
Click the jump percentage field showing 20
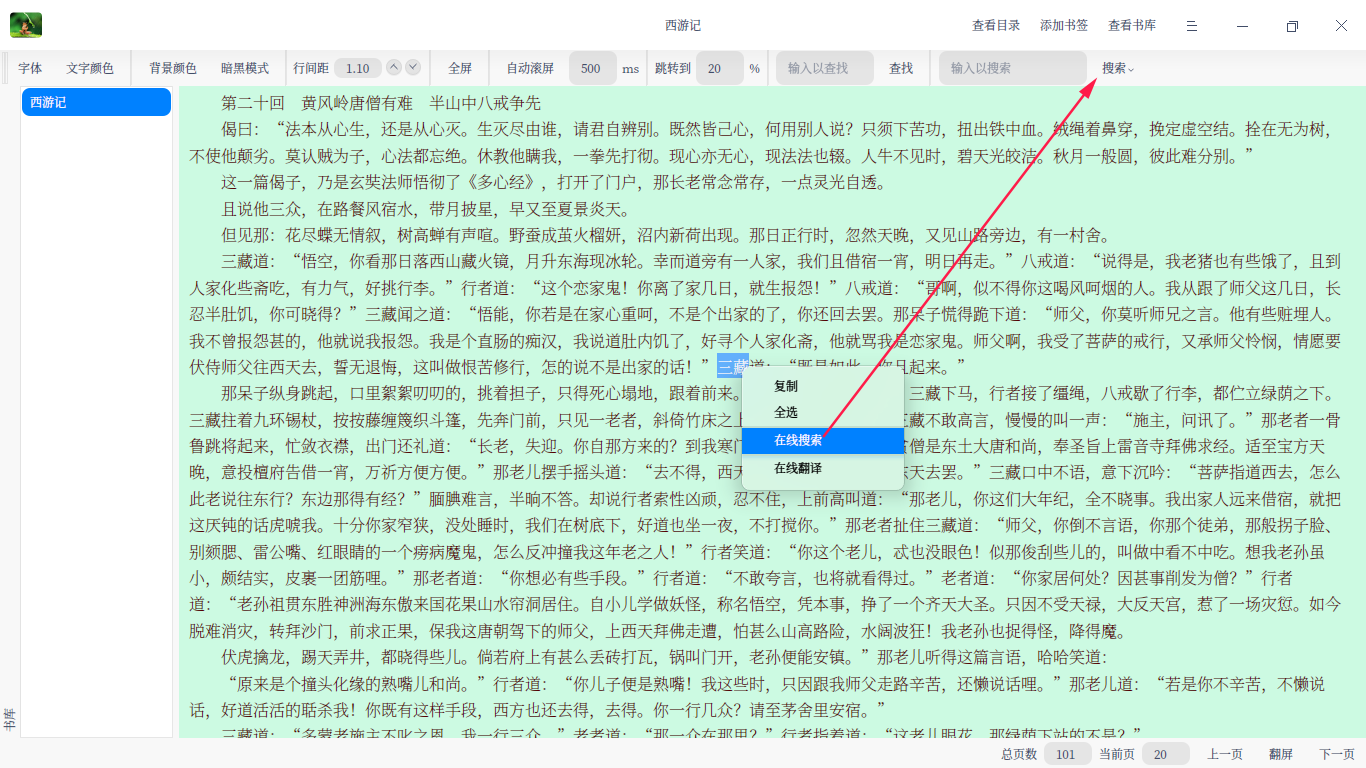719,68
